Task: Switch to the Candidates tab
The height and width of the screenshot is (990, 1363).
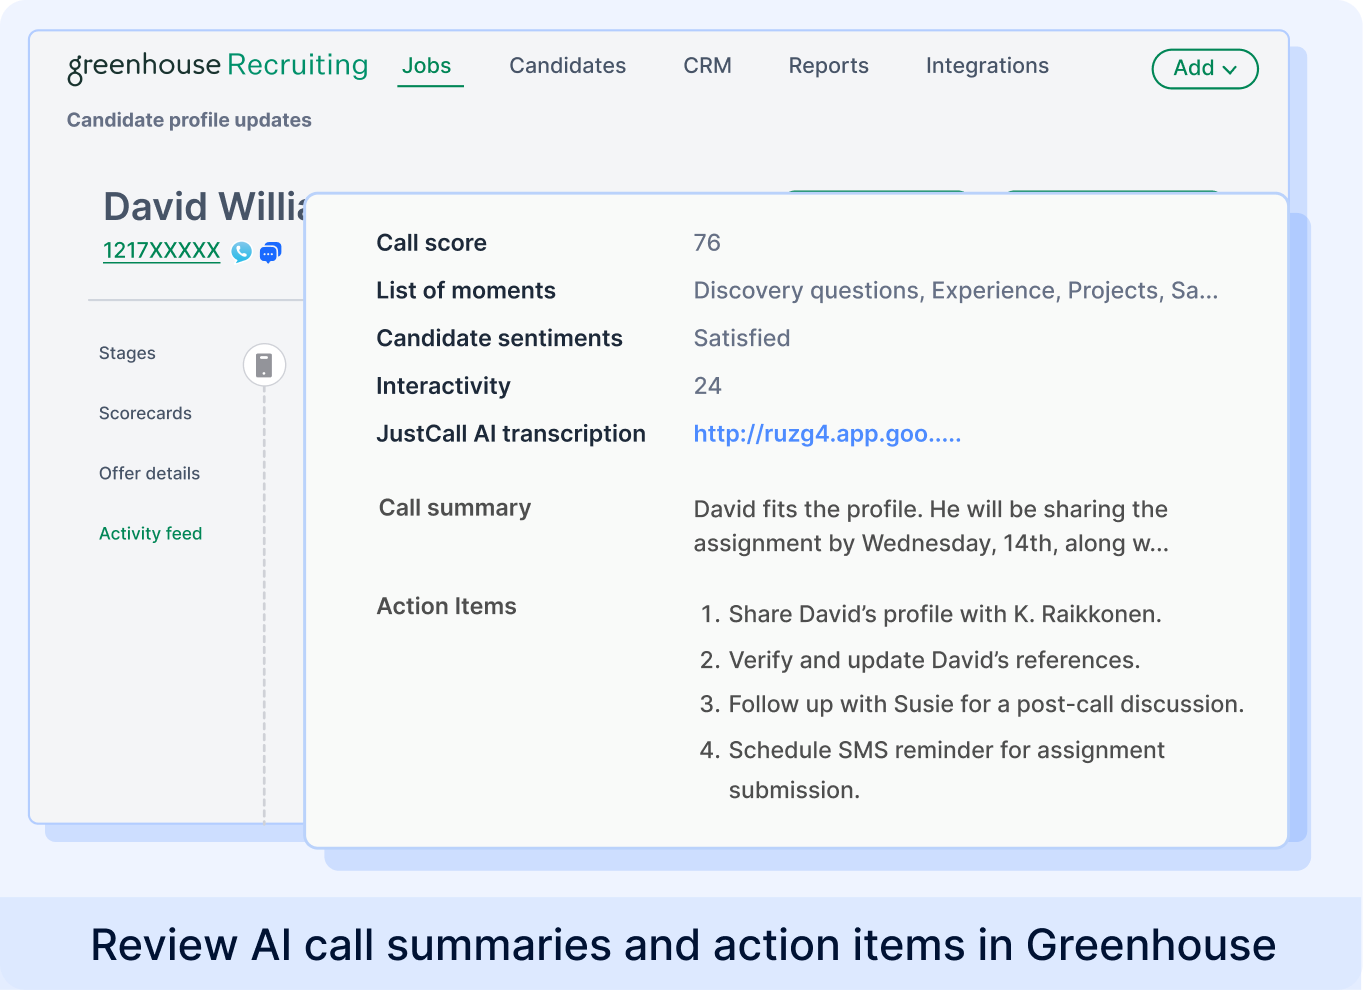Action: pos(567,66)
